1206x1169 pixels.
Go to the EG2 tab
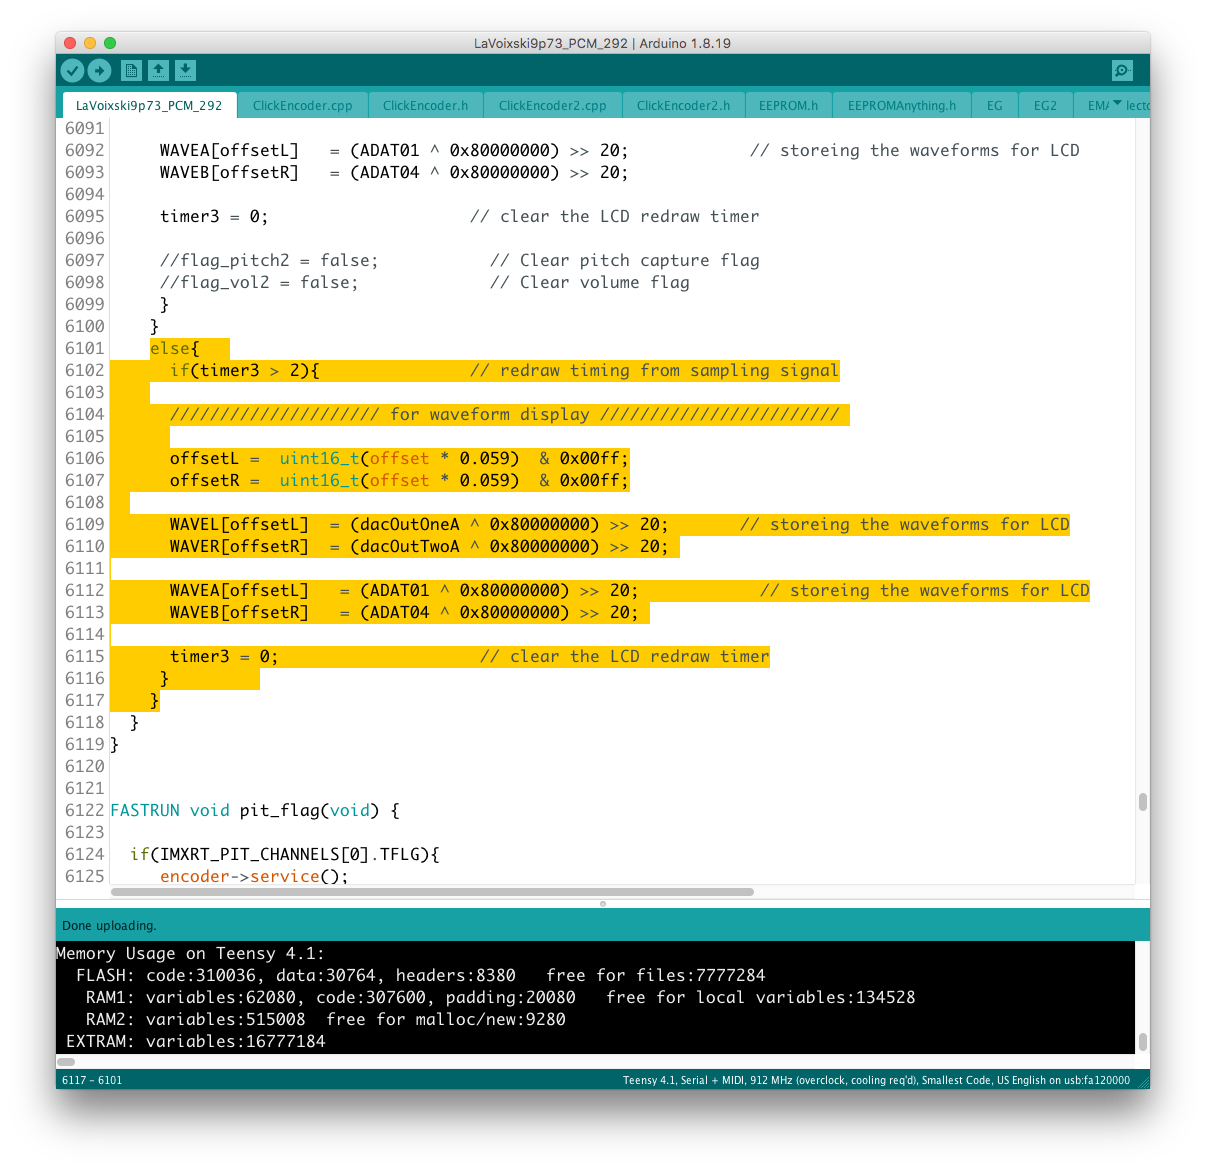(x=1045, y=105)
